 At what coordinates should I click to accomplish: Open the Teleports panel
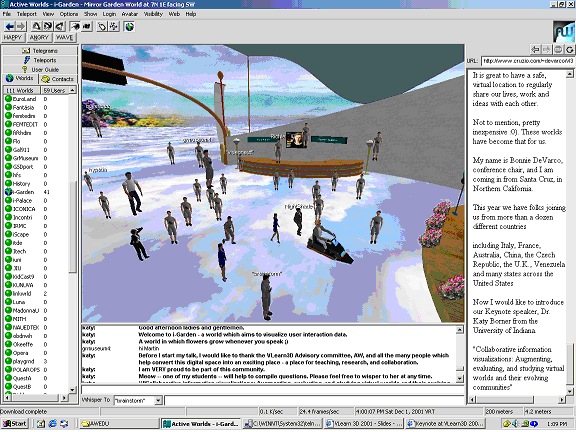pyautogui.click(x=40, y=60)
